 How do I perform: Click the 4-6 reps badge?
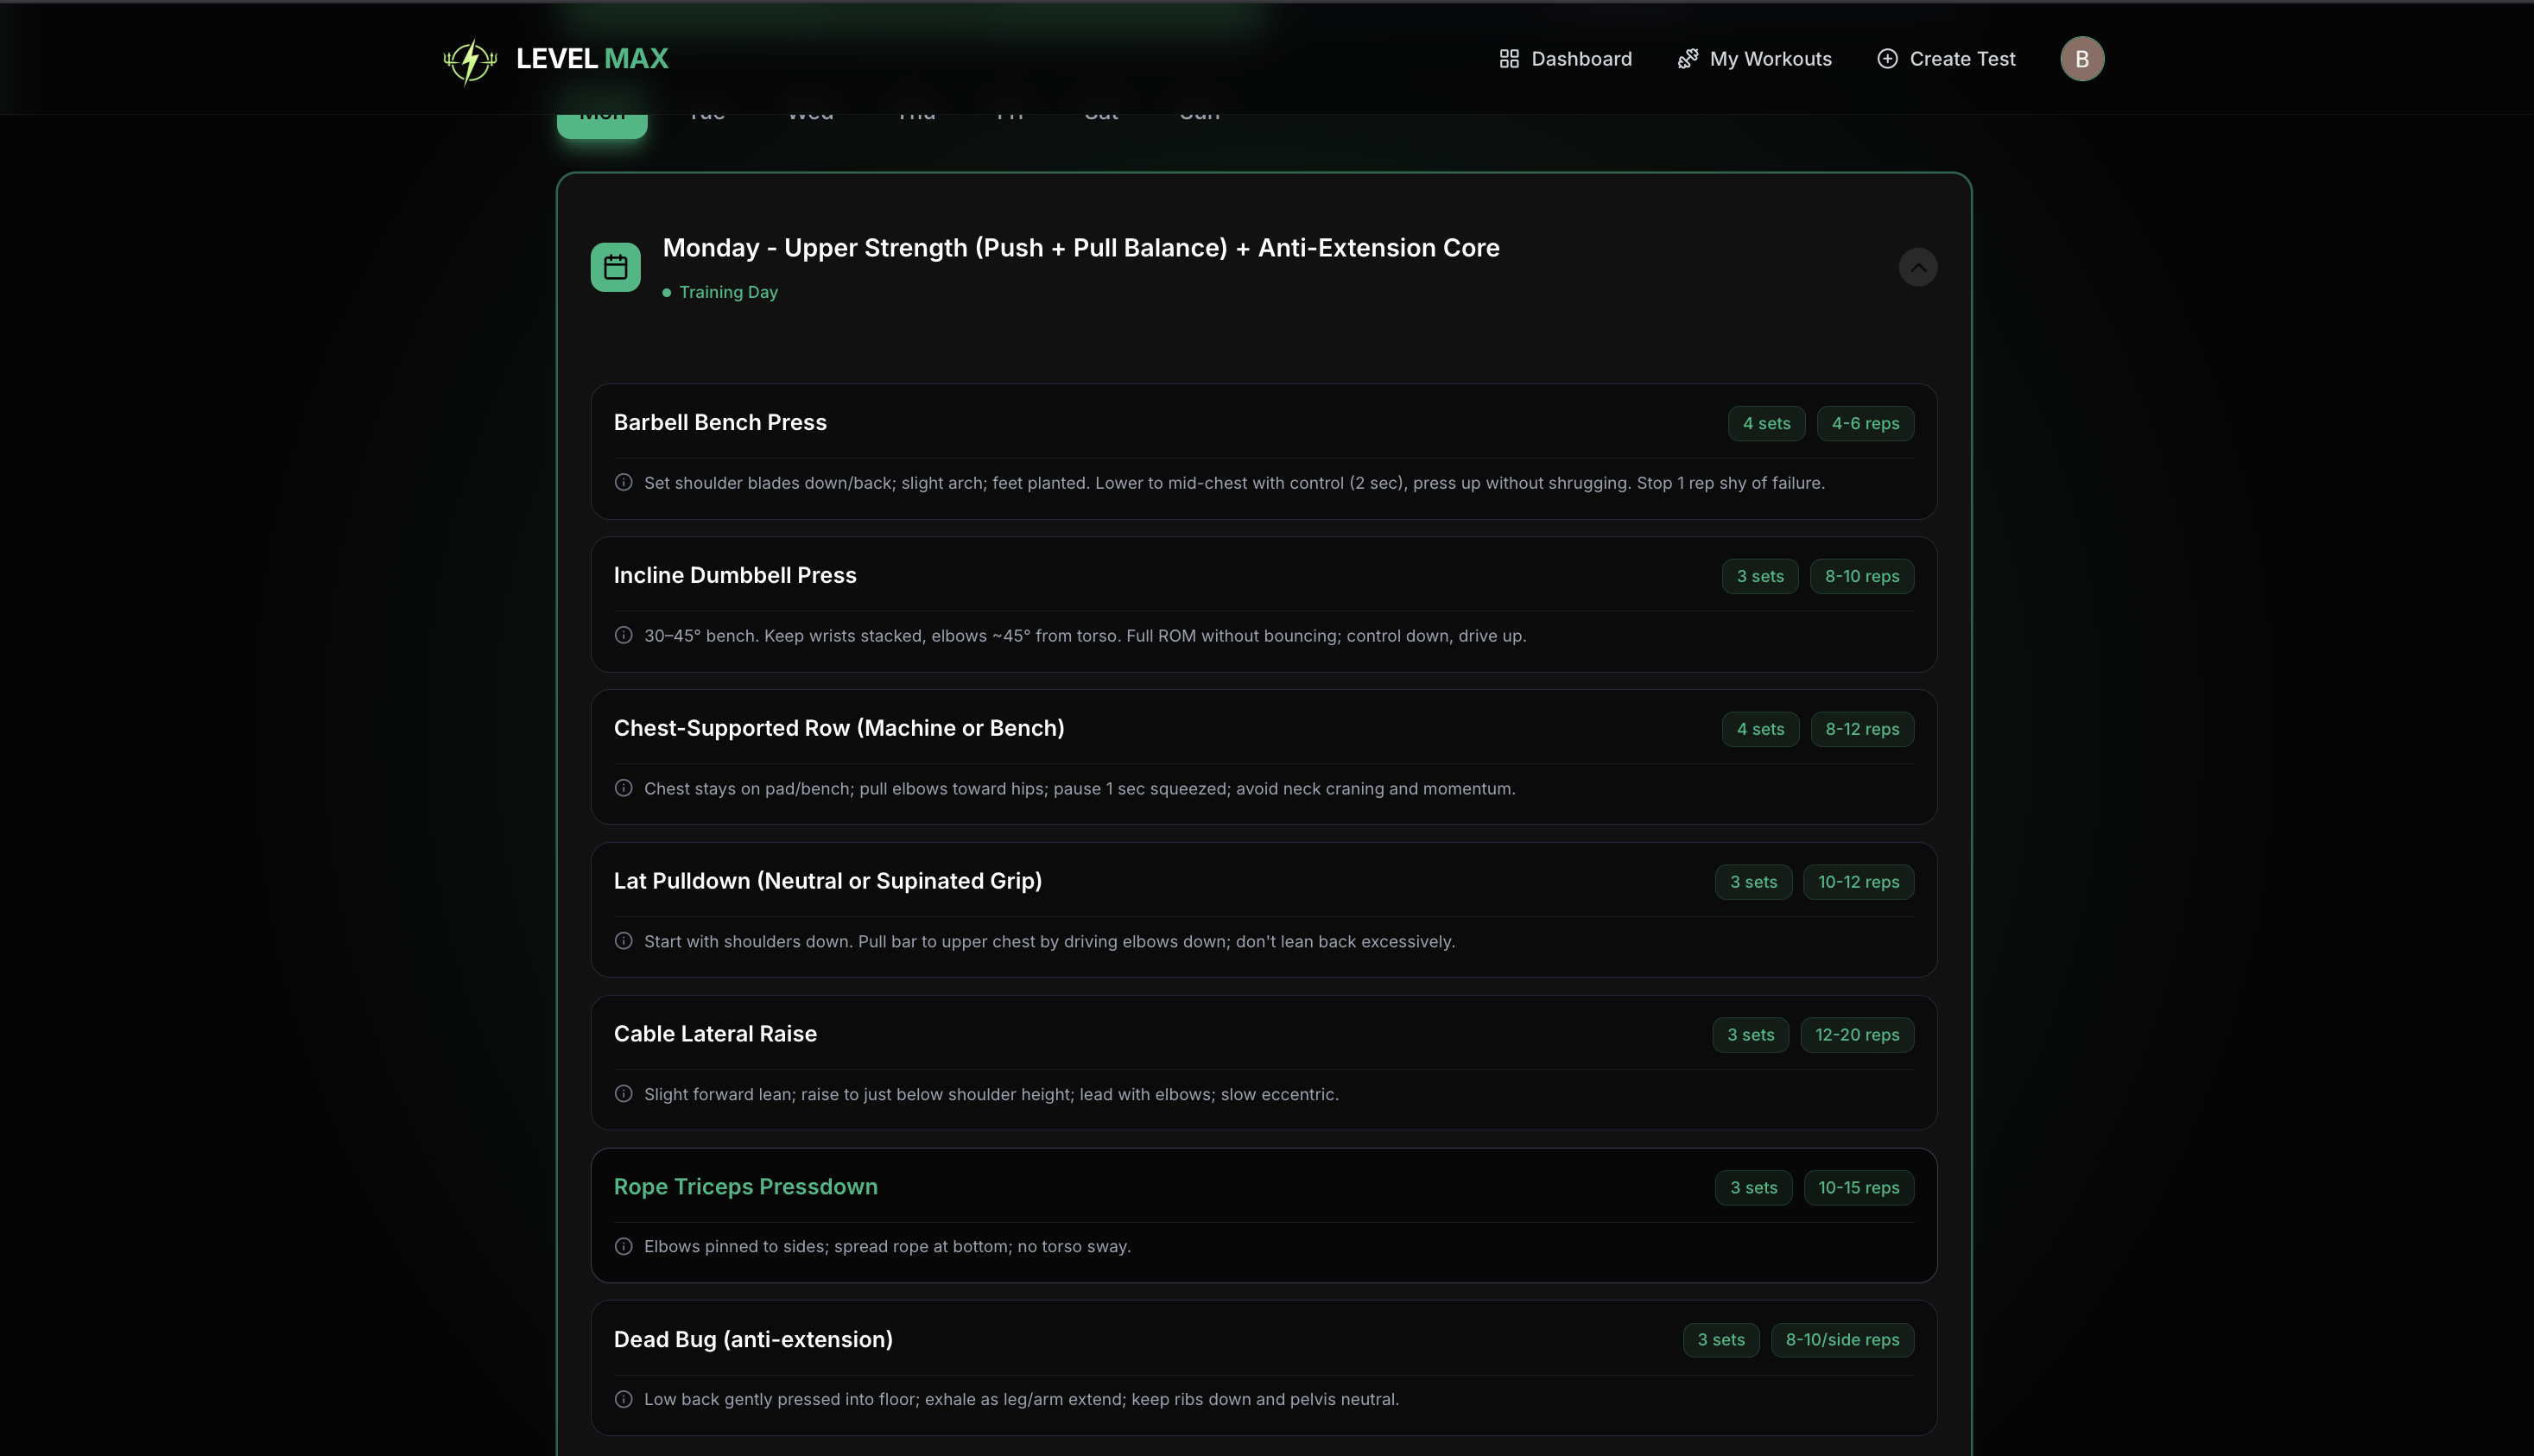(x=1865, y=424)
